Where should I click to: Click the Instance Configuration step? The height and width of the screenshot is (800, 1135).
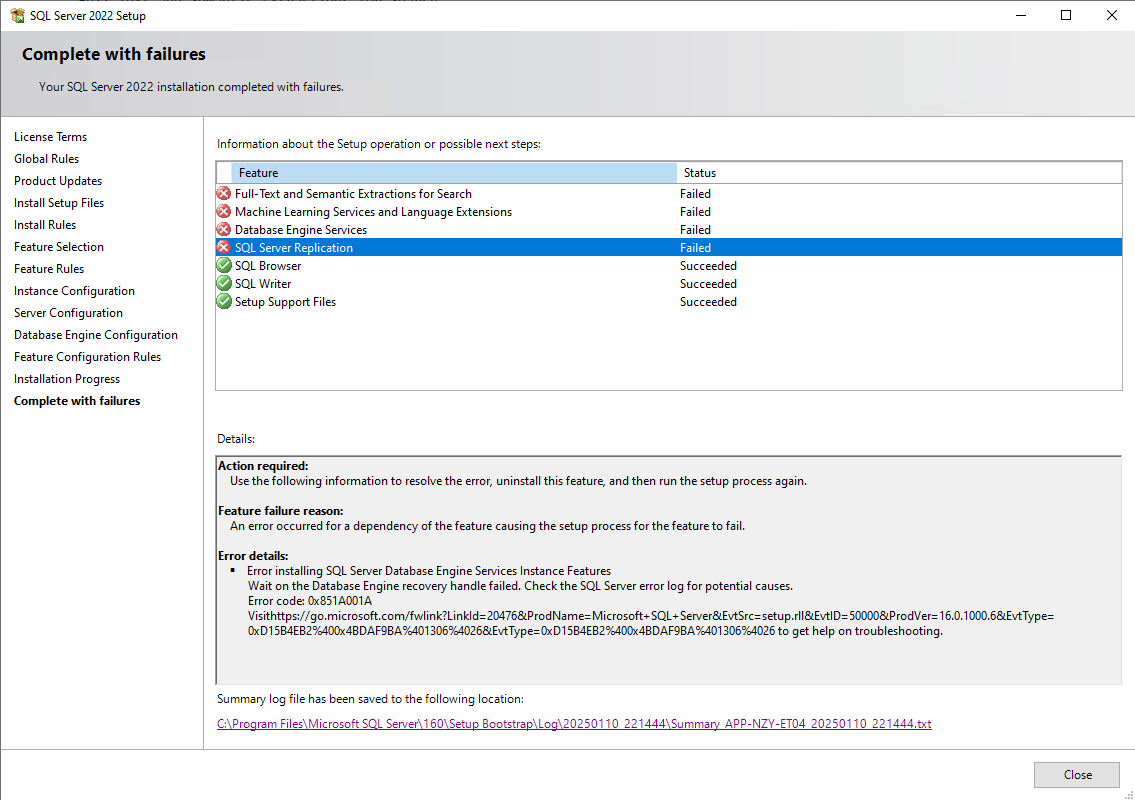pyautogui.click(x=74, y=291)
